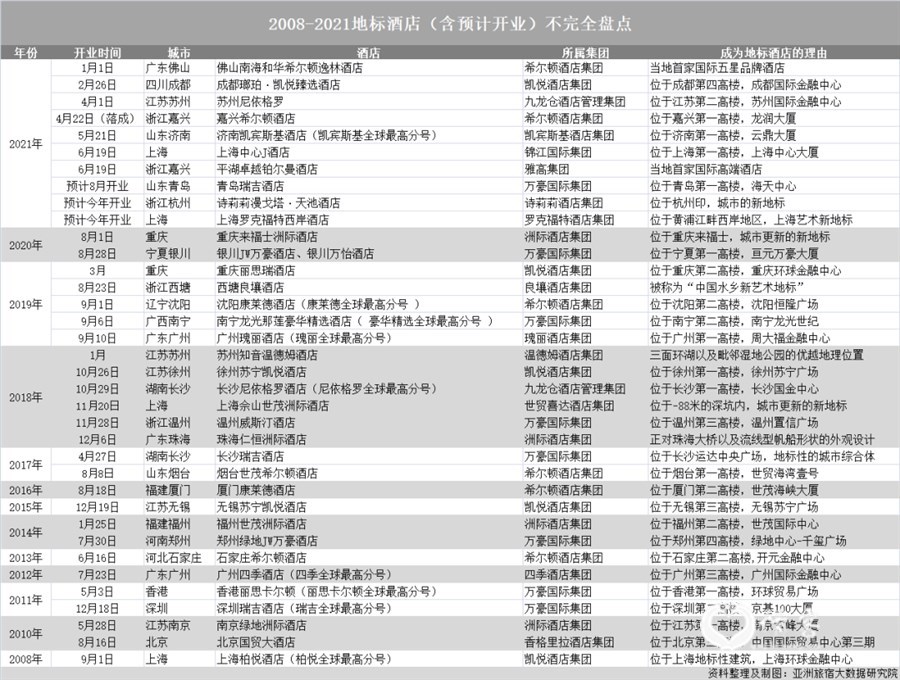The width and height of the screenshot is (900, 680).
Task: Click hotel cell '重庆丽思瑞酒店'
Action: click(x=256, y=270)
